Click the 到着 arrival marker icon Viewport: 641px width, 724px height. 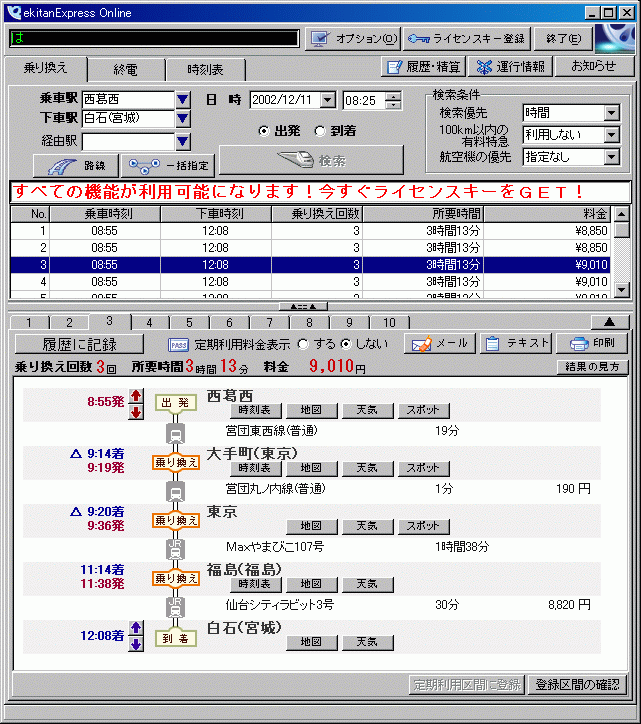click(x=175, y=638)
